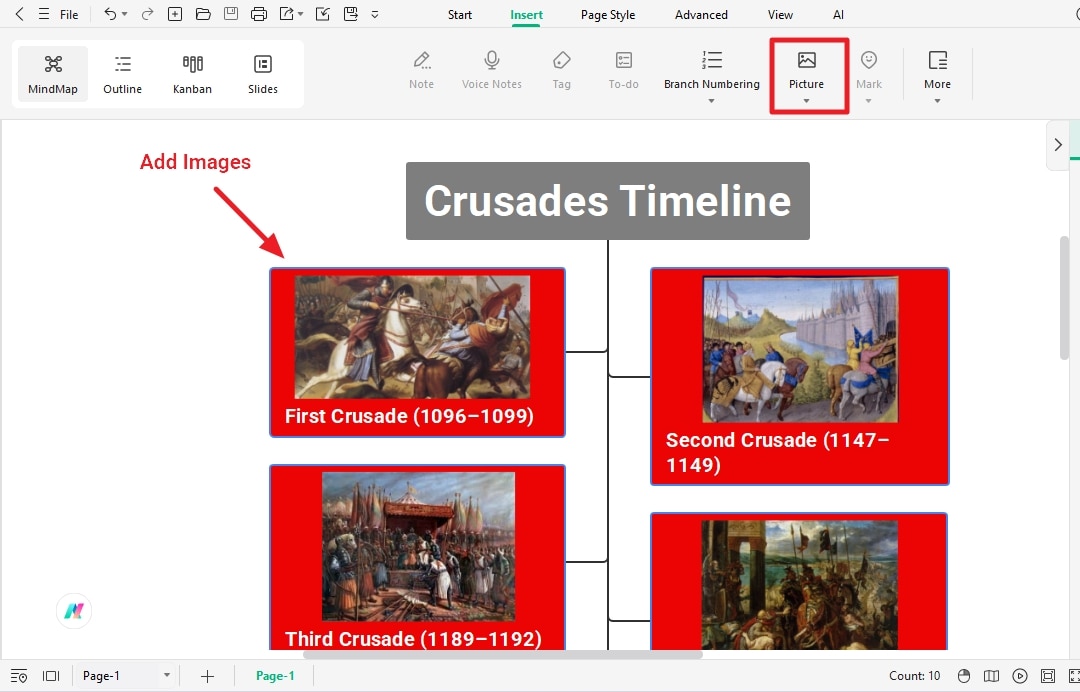Click the vertical scrollbar thumb

(x=1064, y=297)
